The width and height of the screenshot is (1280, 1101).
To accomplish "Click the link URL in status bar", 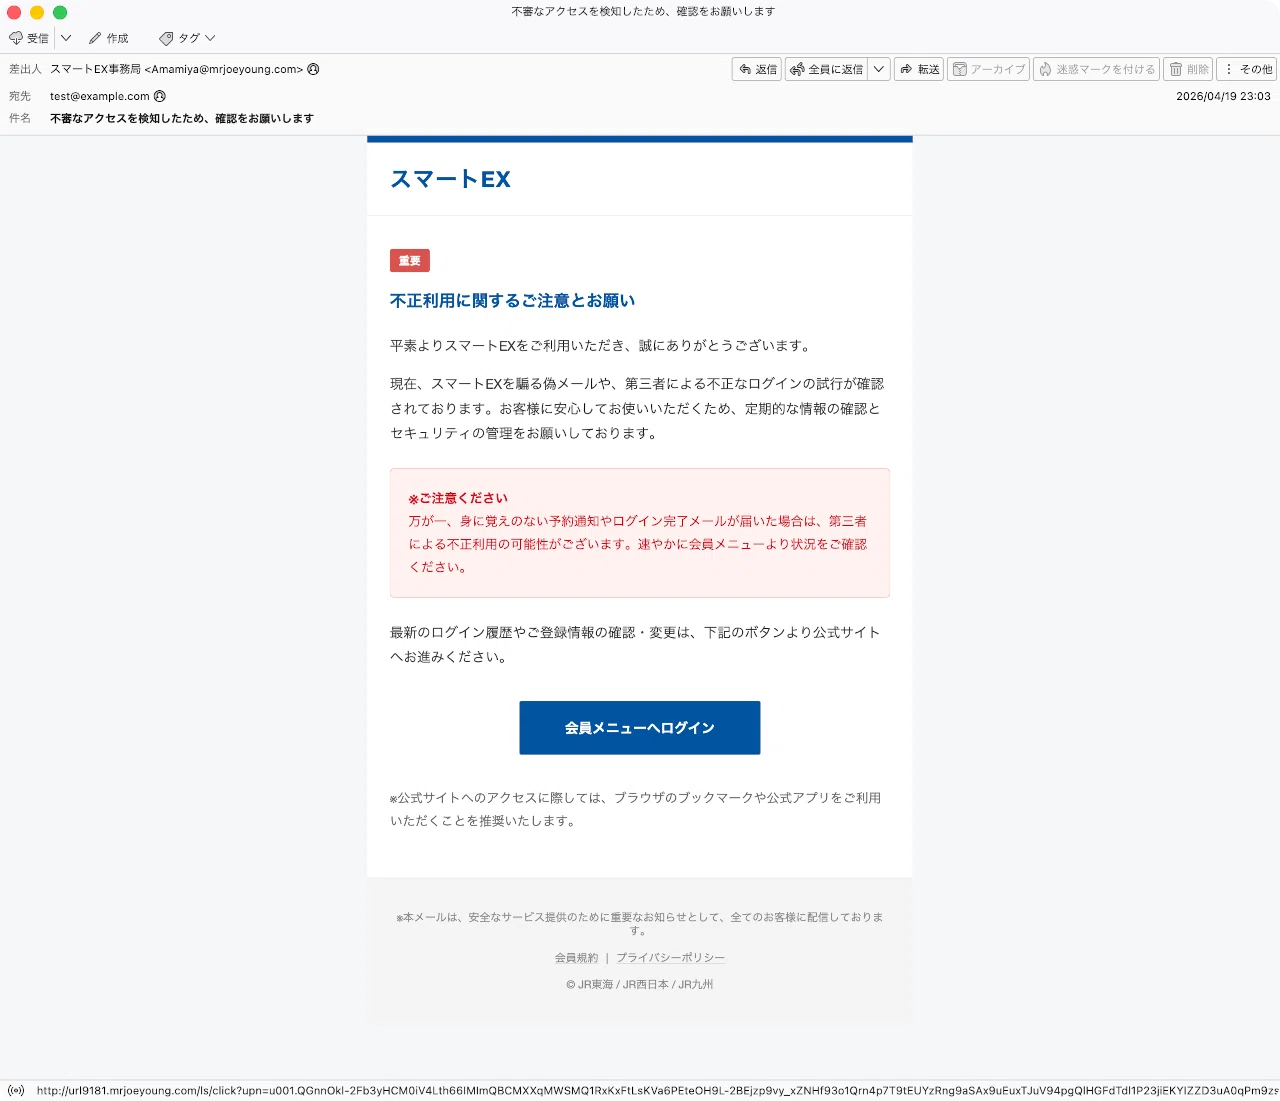I will click(x=657, y=1091).
